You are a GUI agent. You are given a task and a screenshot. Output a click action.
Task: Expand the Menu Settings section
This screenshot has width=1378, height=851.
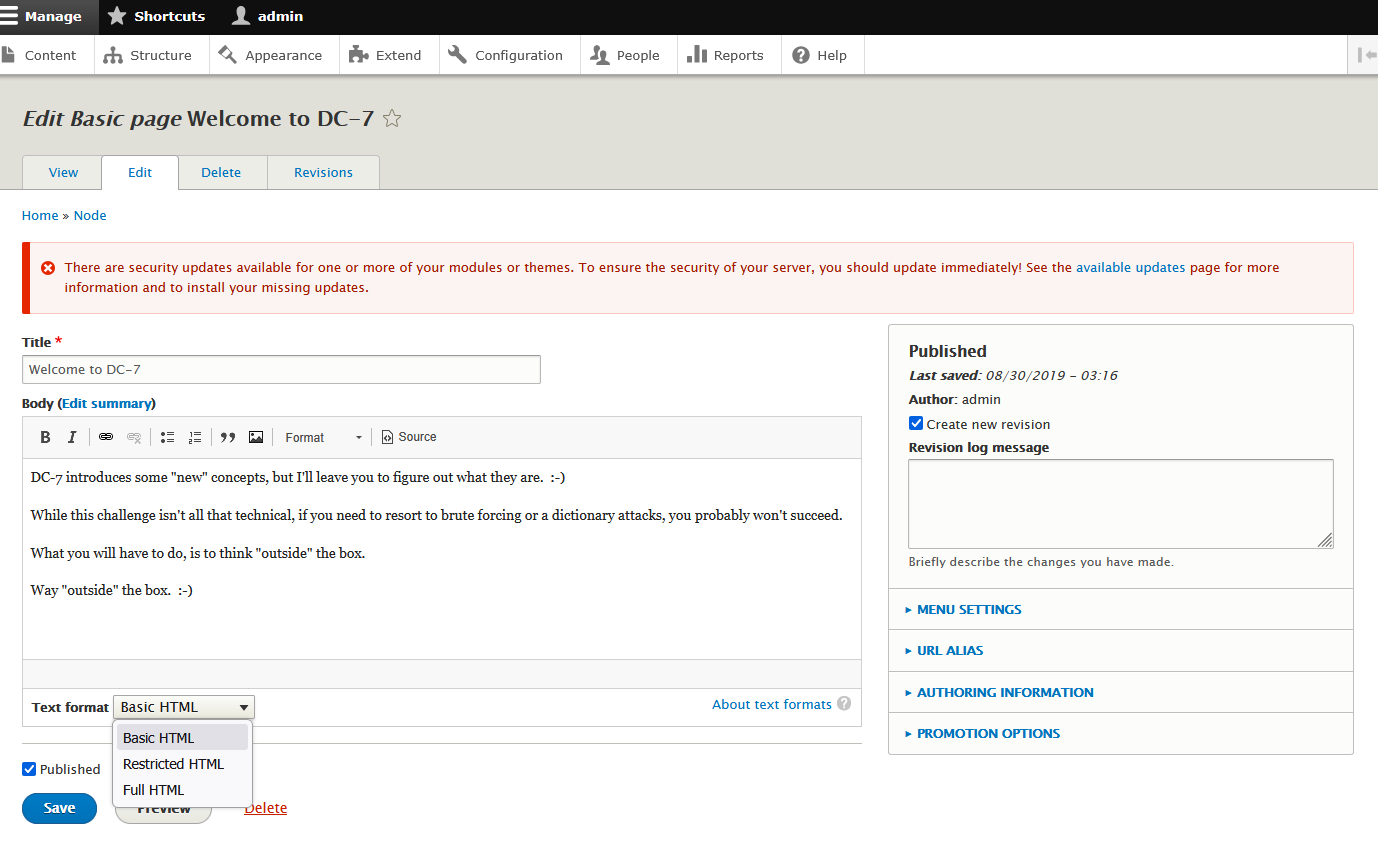pyautogui.click(x=969, y=609)
